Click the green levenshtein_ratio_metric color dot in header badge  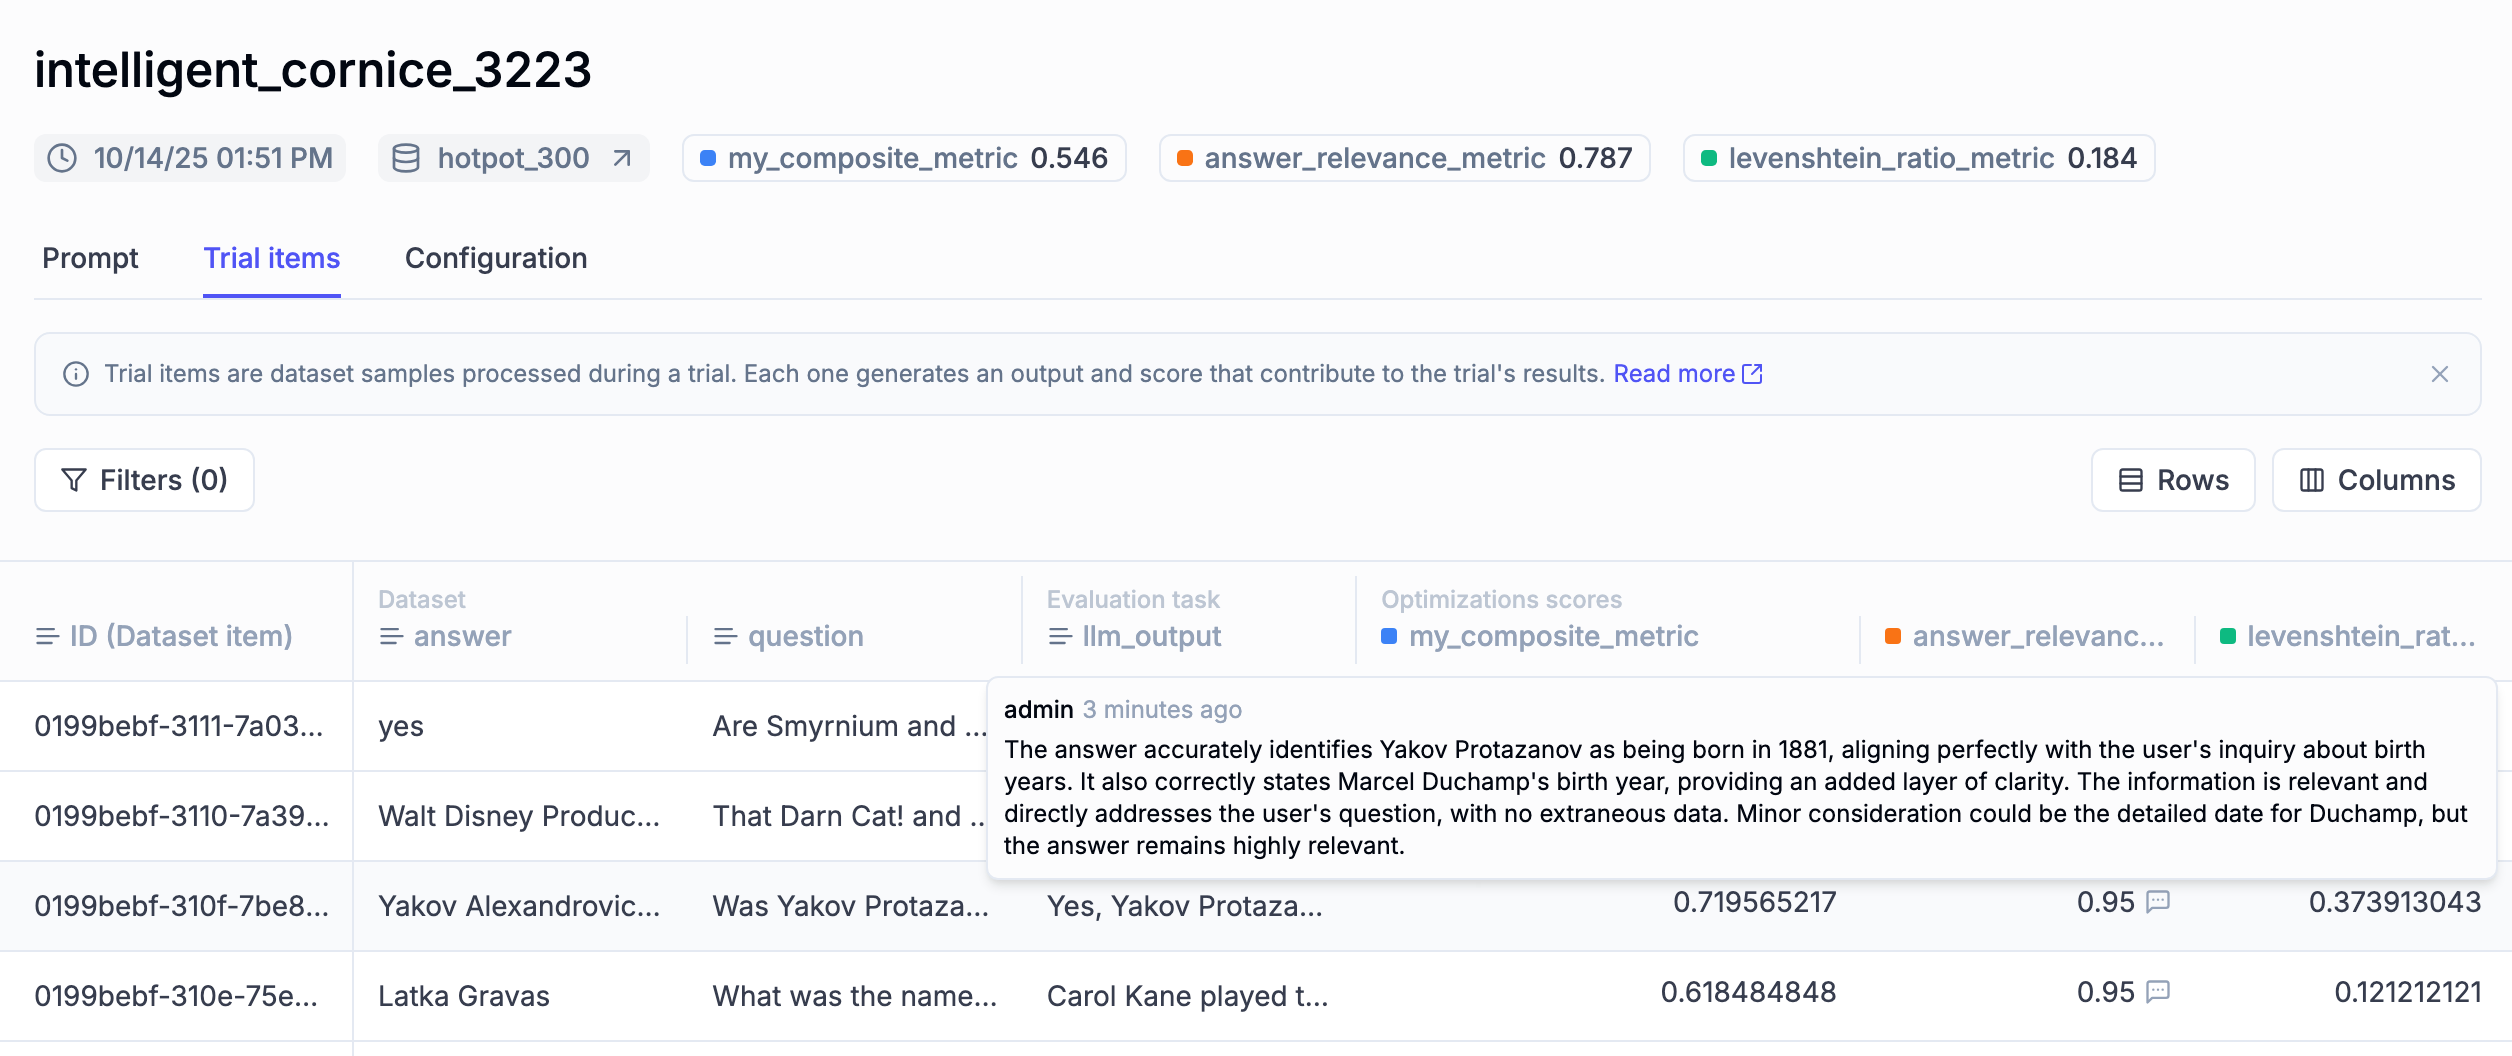tap(1709, 158)
